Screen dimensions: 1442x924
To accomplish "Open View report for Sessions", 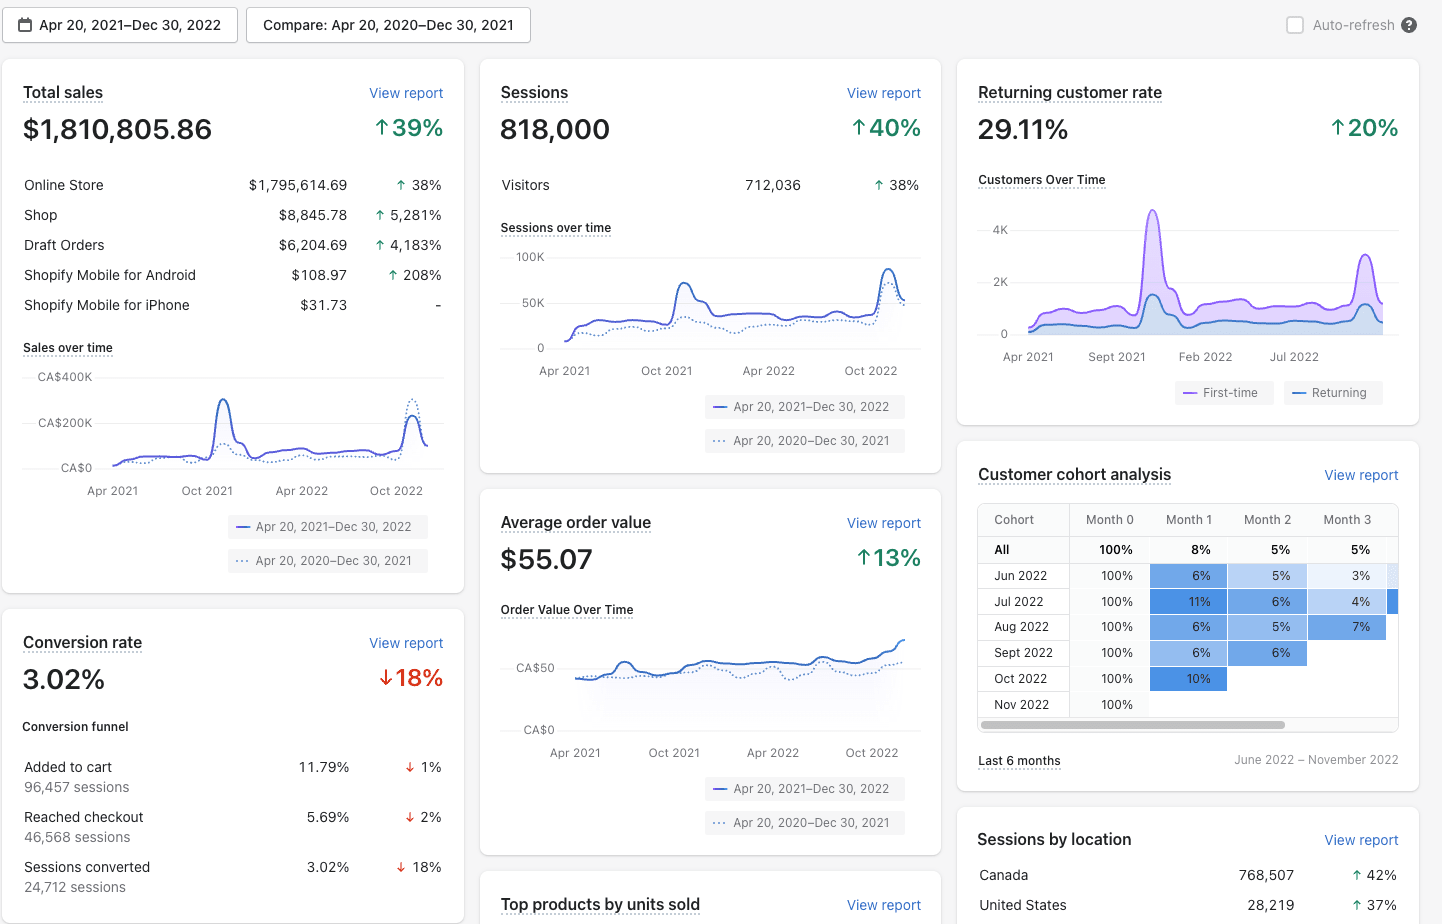I will [x=883, y=93].
